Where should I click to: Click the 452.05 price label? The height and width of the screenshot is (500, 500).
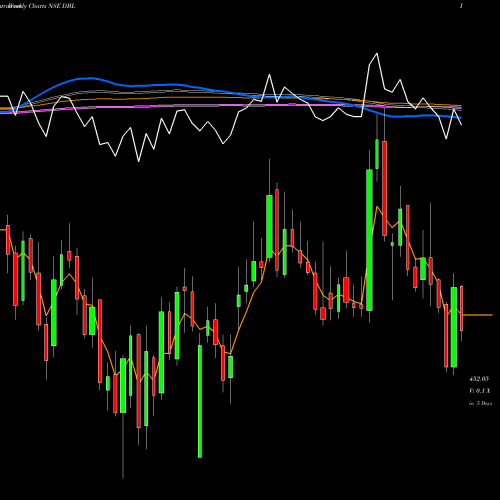479,379
